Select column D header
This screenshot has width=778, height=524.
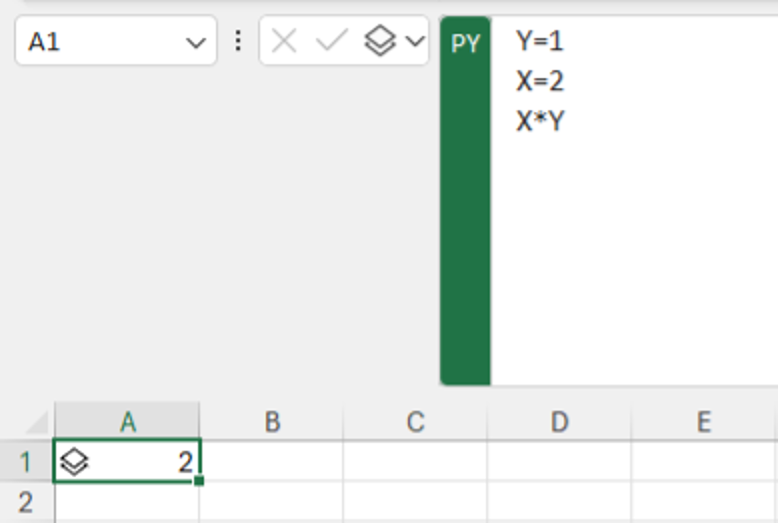click(559, 422)
